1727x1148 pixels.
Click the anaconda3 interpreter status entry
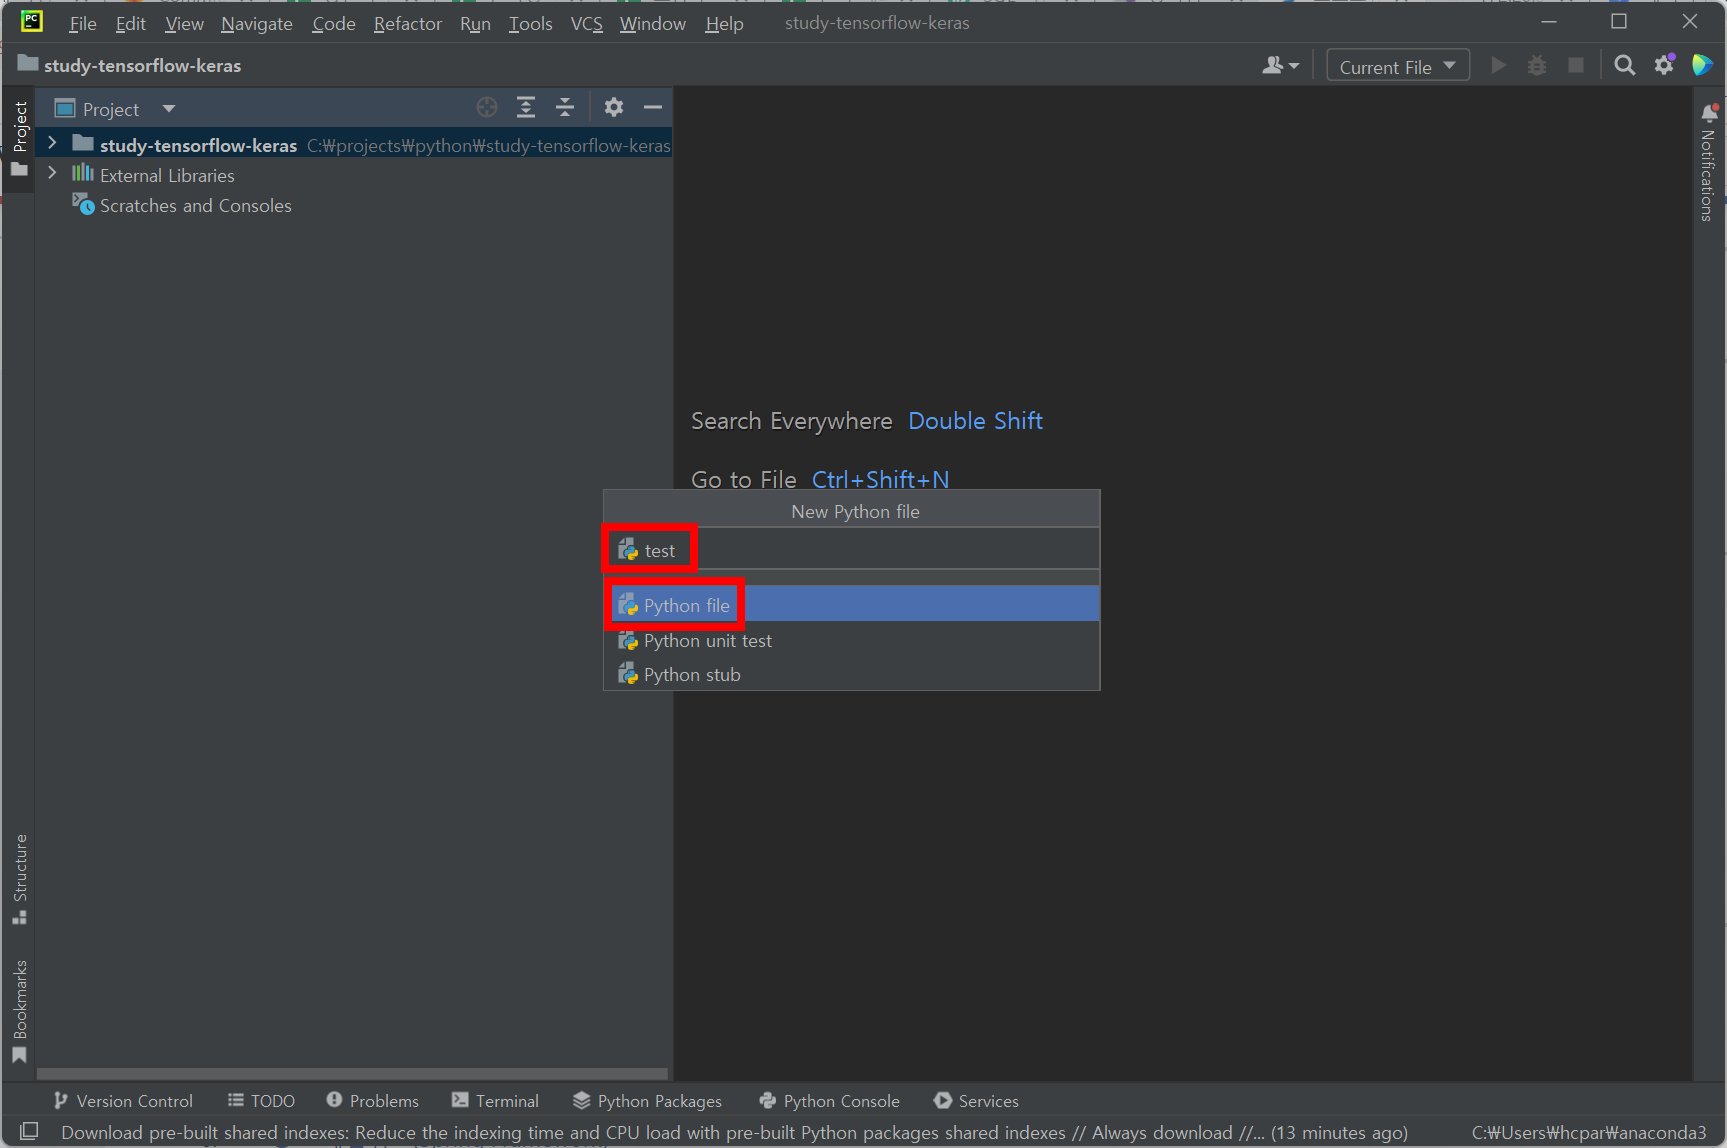pyautogui.click(x=1588, y=1132)
